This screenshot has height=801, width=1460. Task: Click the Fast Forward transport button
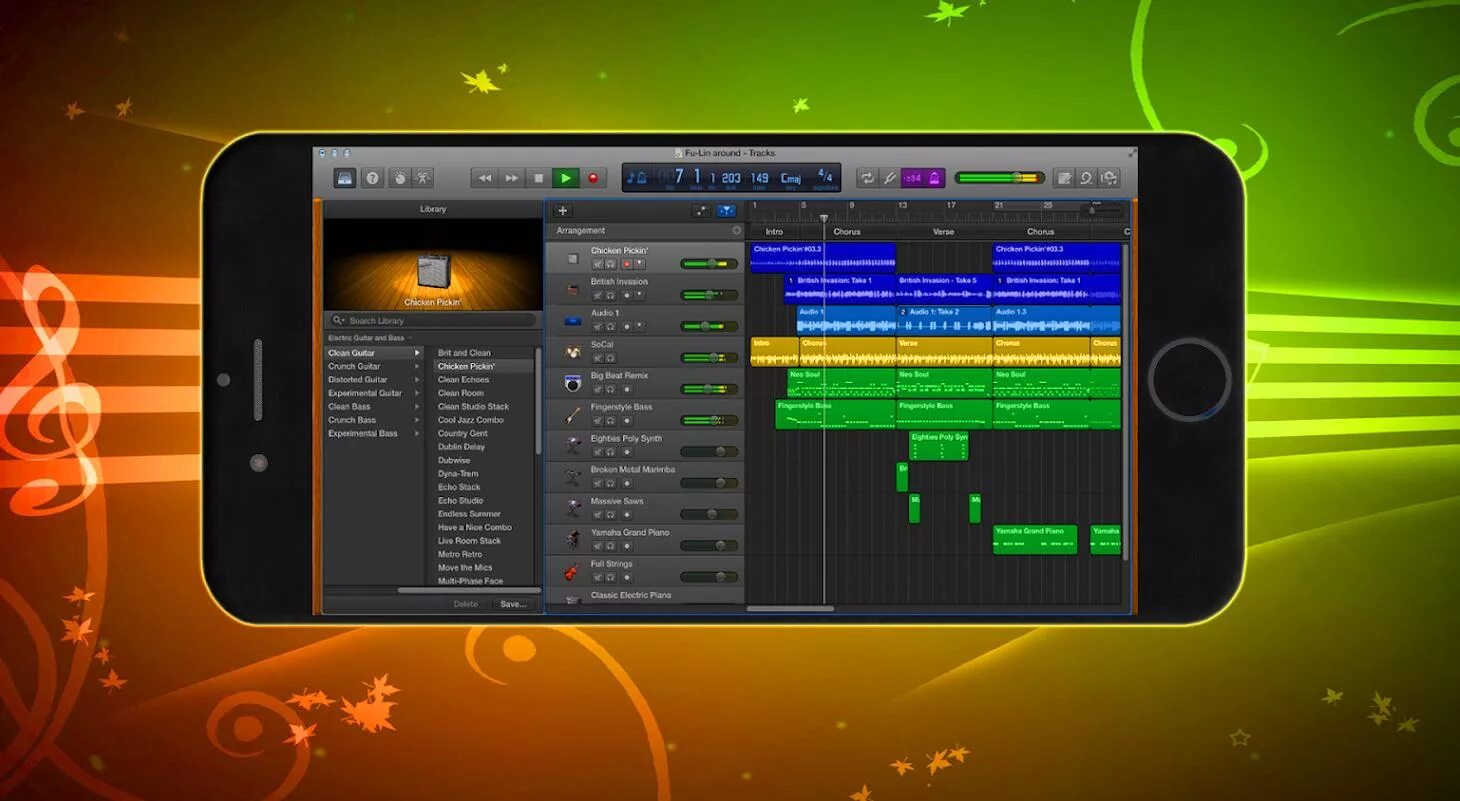[x=512, y=178]
